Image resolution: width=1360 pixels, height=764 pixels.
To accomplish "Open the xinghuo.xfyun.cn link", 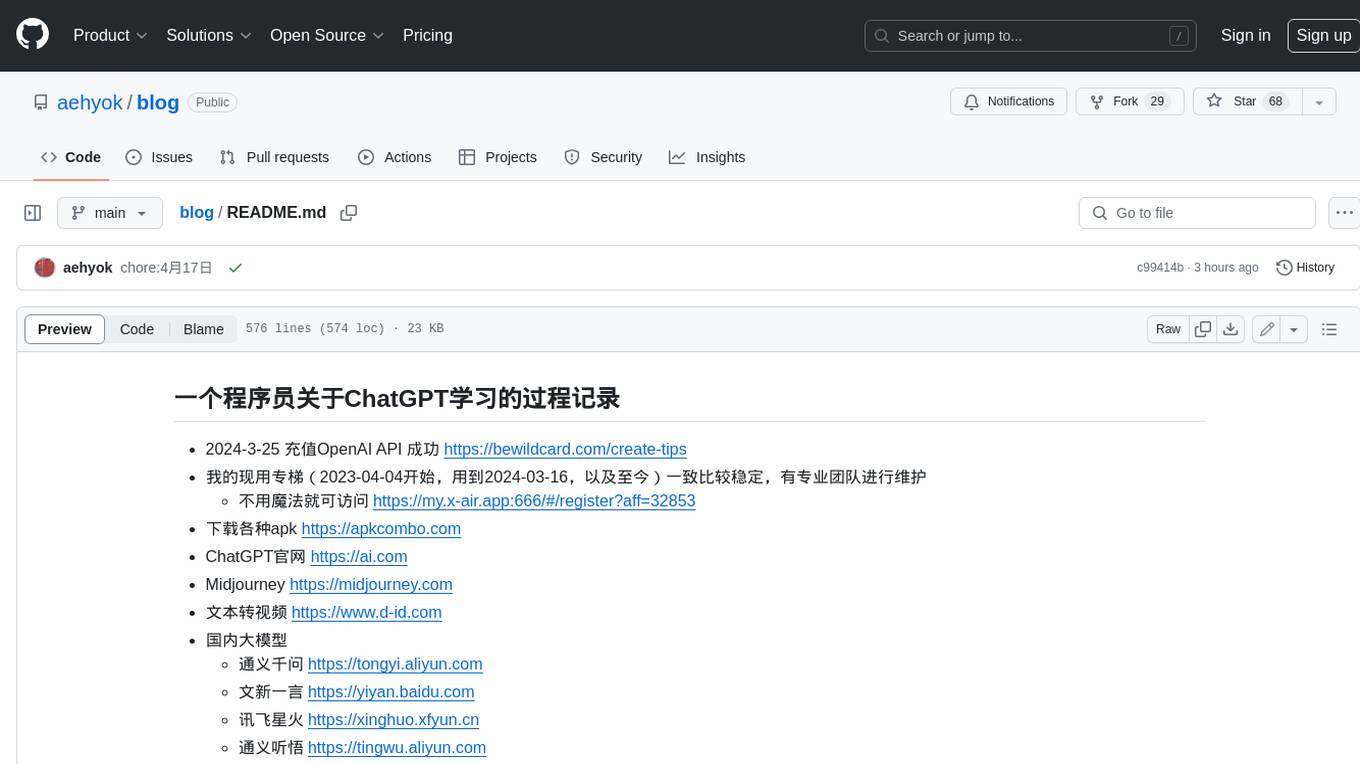I will pyautogui.click(x=393, y=720).
